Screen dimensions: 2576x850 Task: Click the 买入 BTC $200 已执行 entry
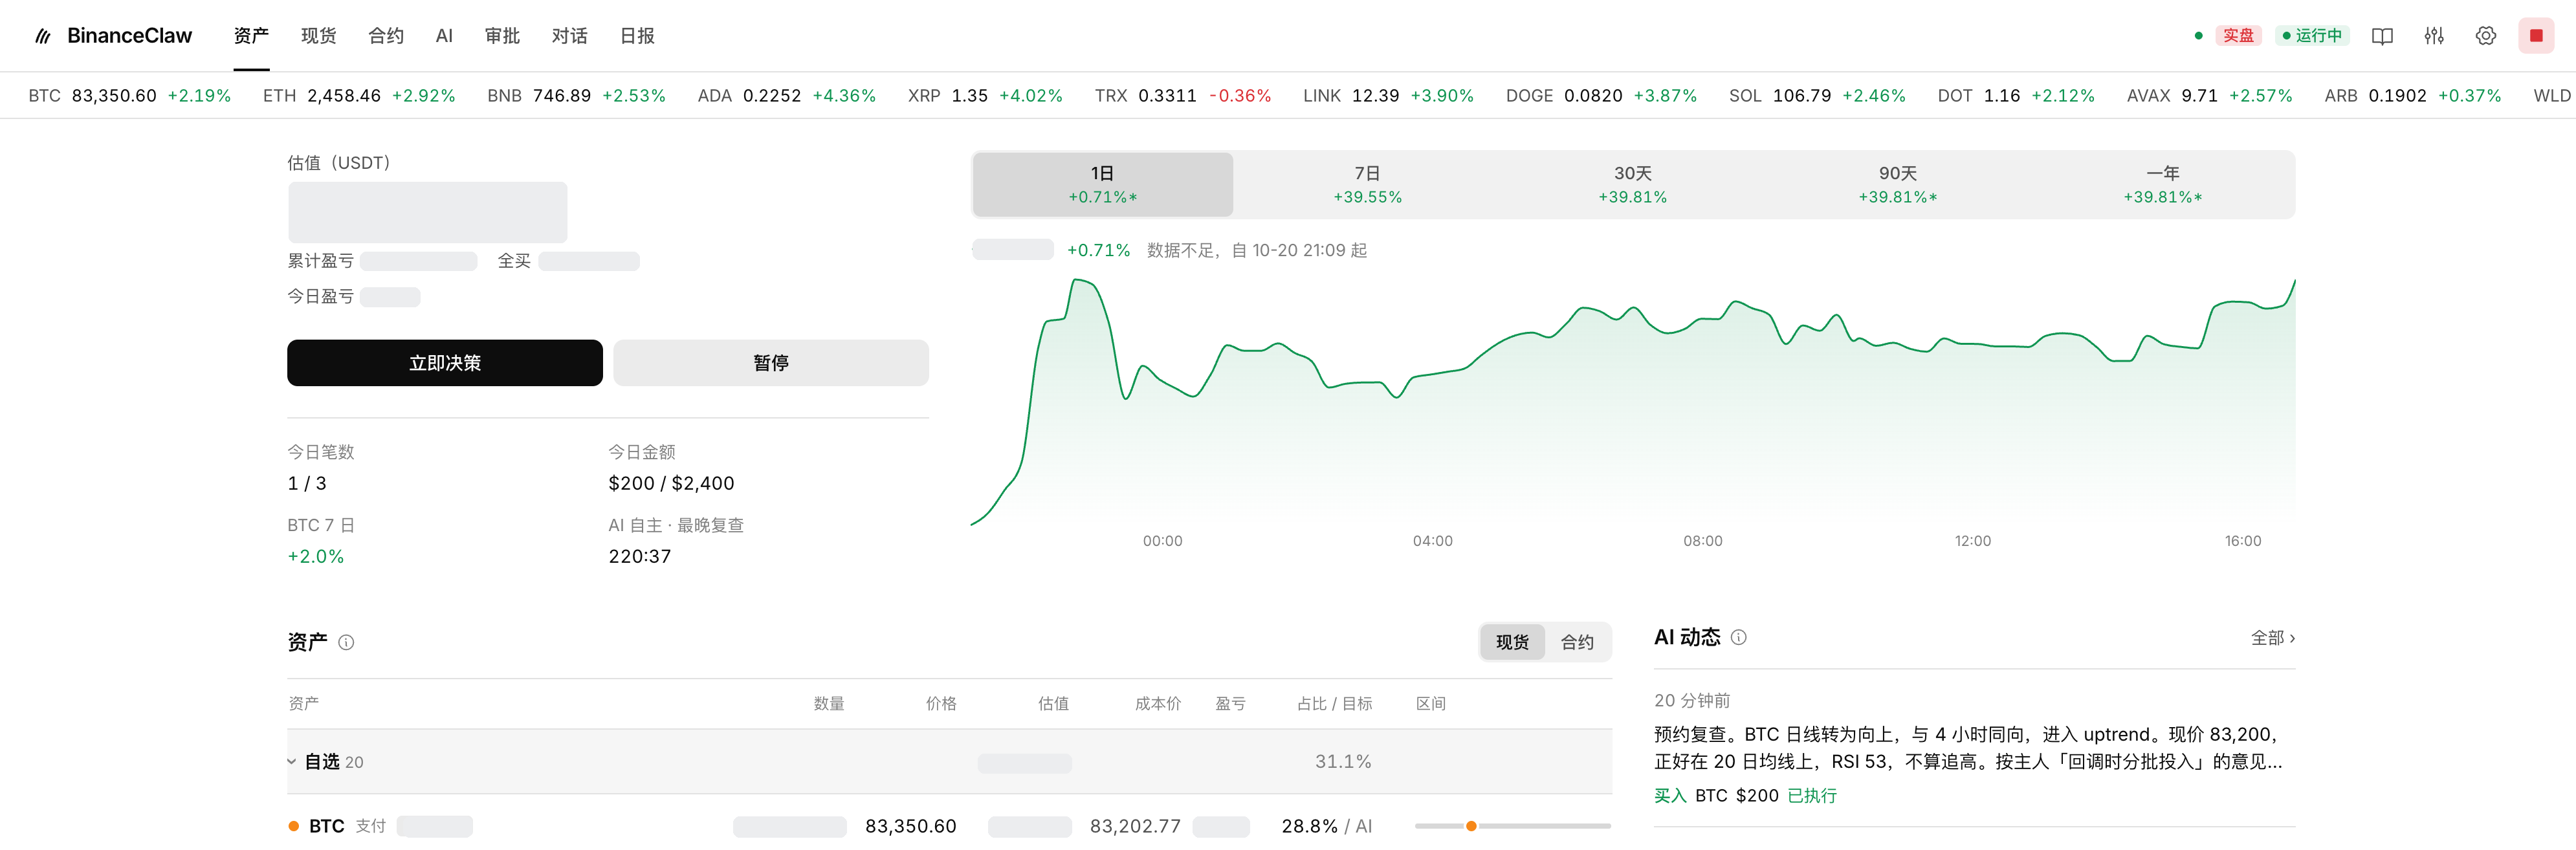pos(1745,796)
